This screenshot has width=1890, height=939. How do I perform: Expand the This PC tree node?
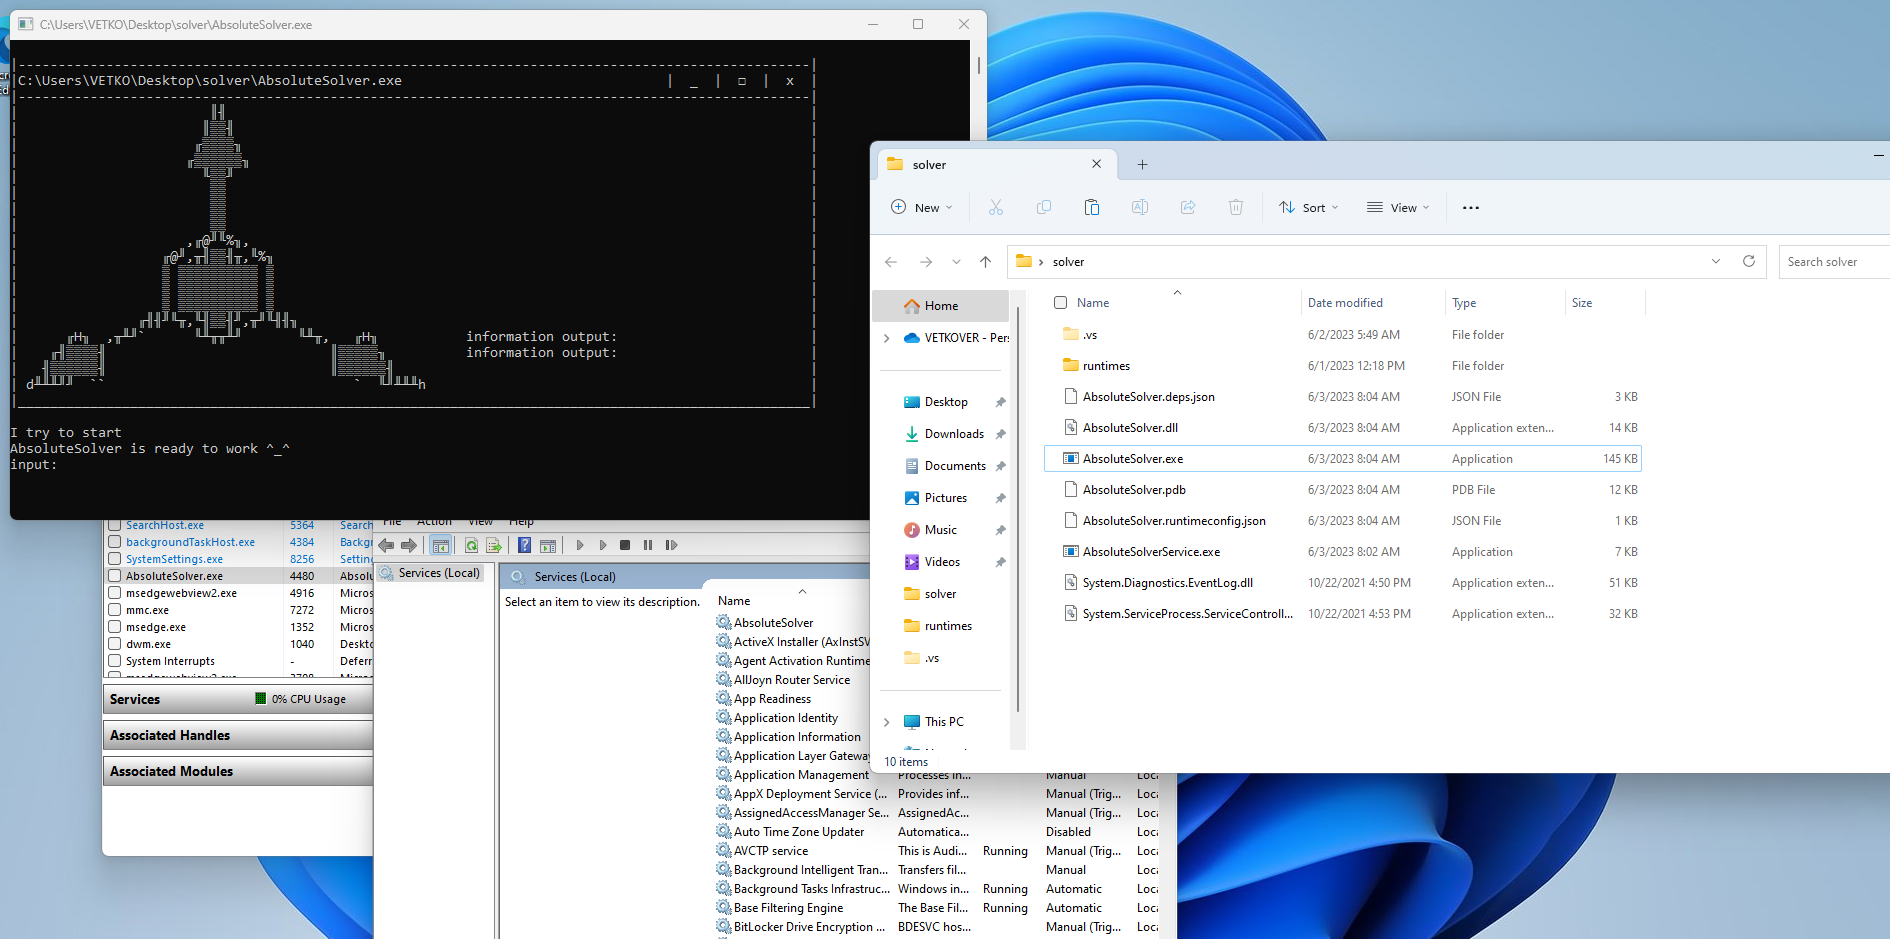click(x=887, y=722)
